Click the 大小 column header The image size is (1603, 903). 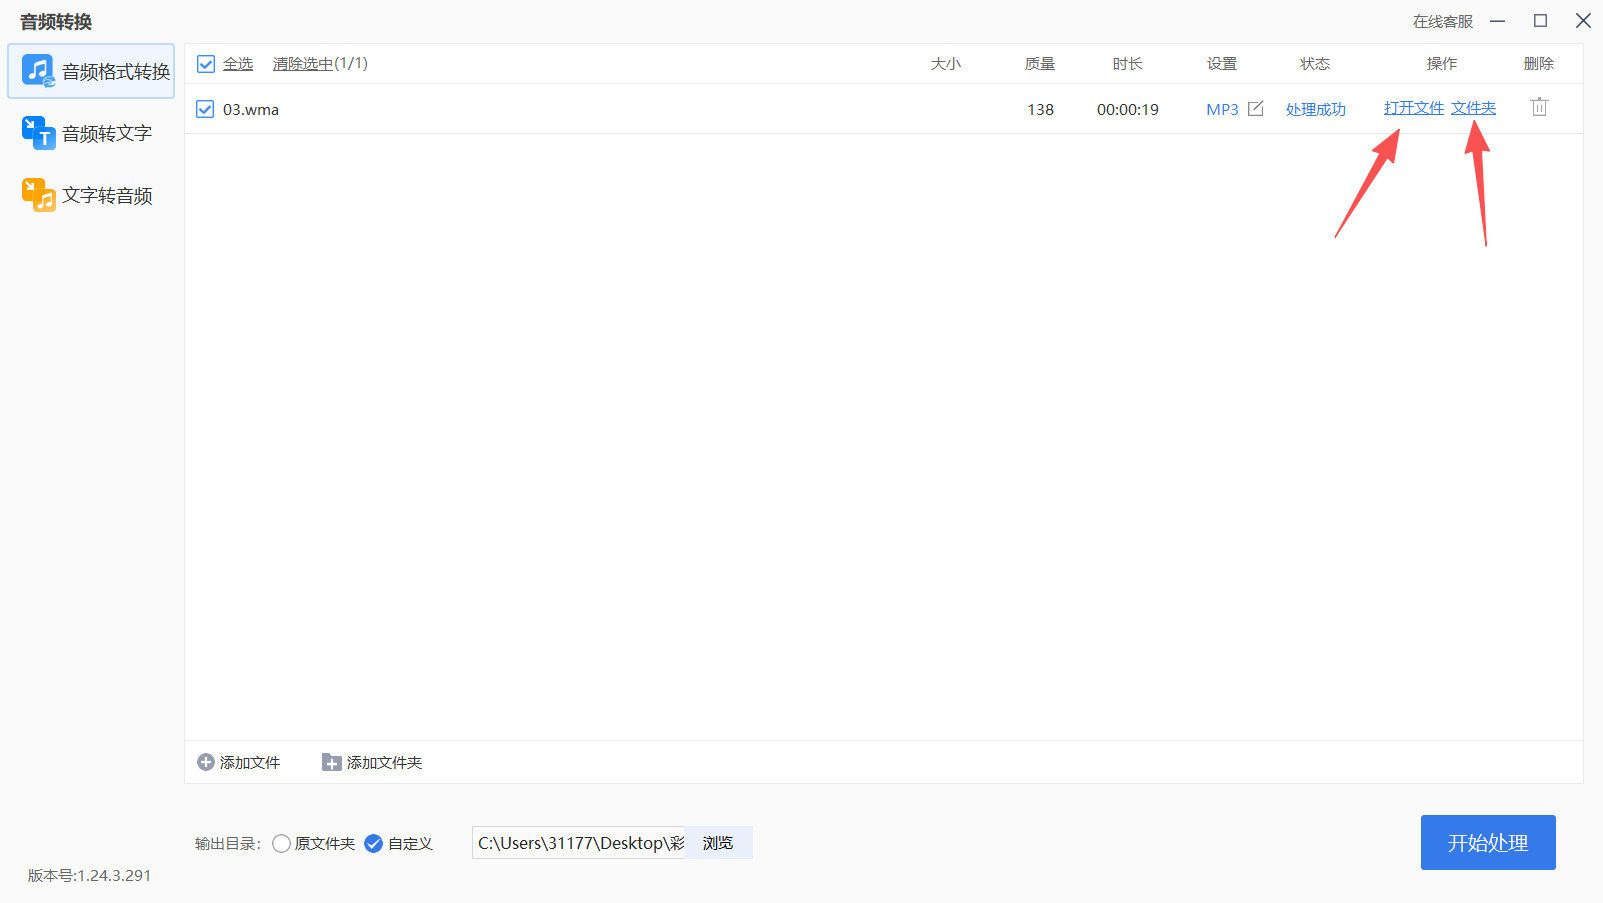[x=946, y=64]
